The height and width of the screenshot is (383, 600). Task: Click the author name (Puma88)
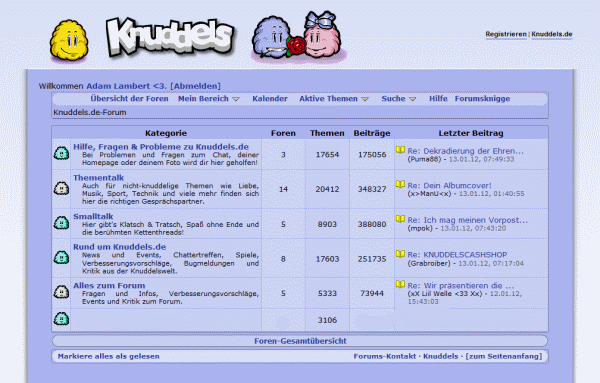(424, 159)
